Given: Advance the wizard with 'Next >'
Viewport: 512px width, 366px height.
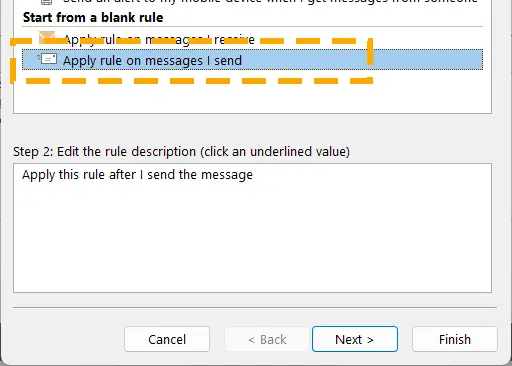Looking at the screenshot, I should tap(355, 339).
